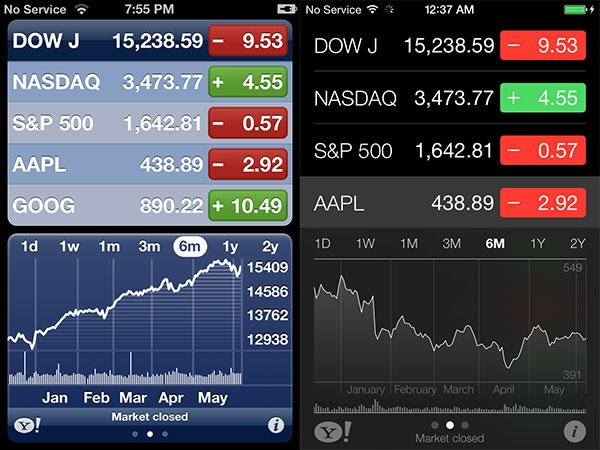Tap the last page dot in the right app
600x450 pixels.
tap(465, 425)
